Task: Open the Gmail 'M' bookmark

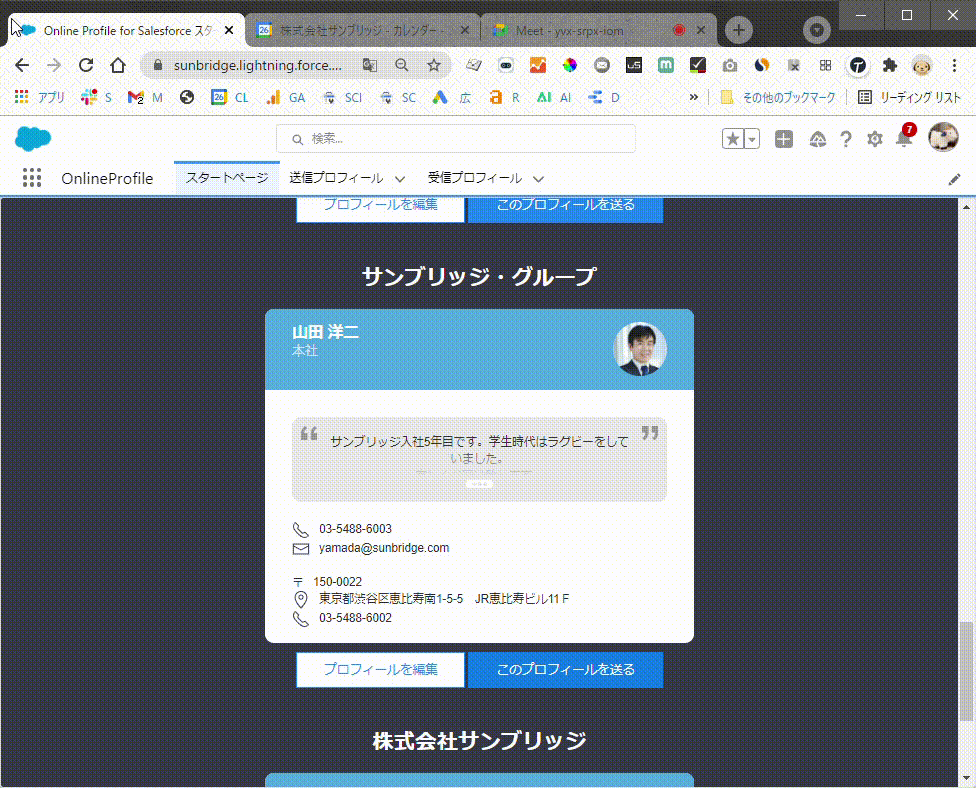Action: pyautogui.click(x=145, y=97)
